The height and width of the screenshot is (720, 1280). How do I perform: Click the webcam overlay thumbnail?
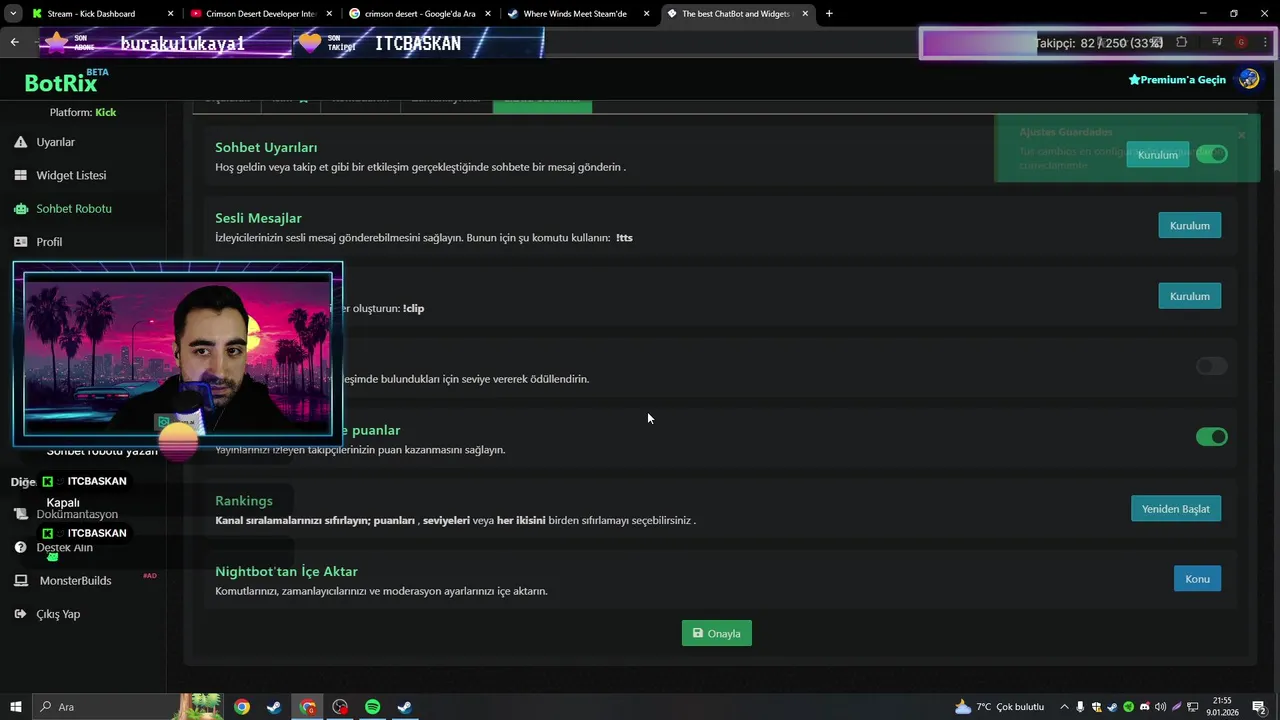click(178, 354)
